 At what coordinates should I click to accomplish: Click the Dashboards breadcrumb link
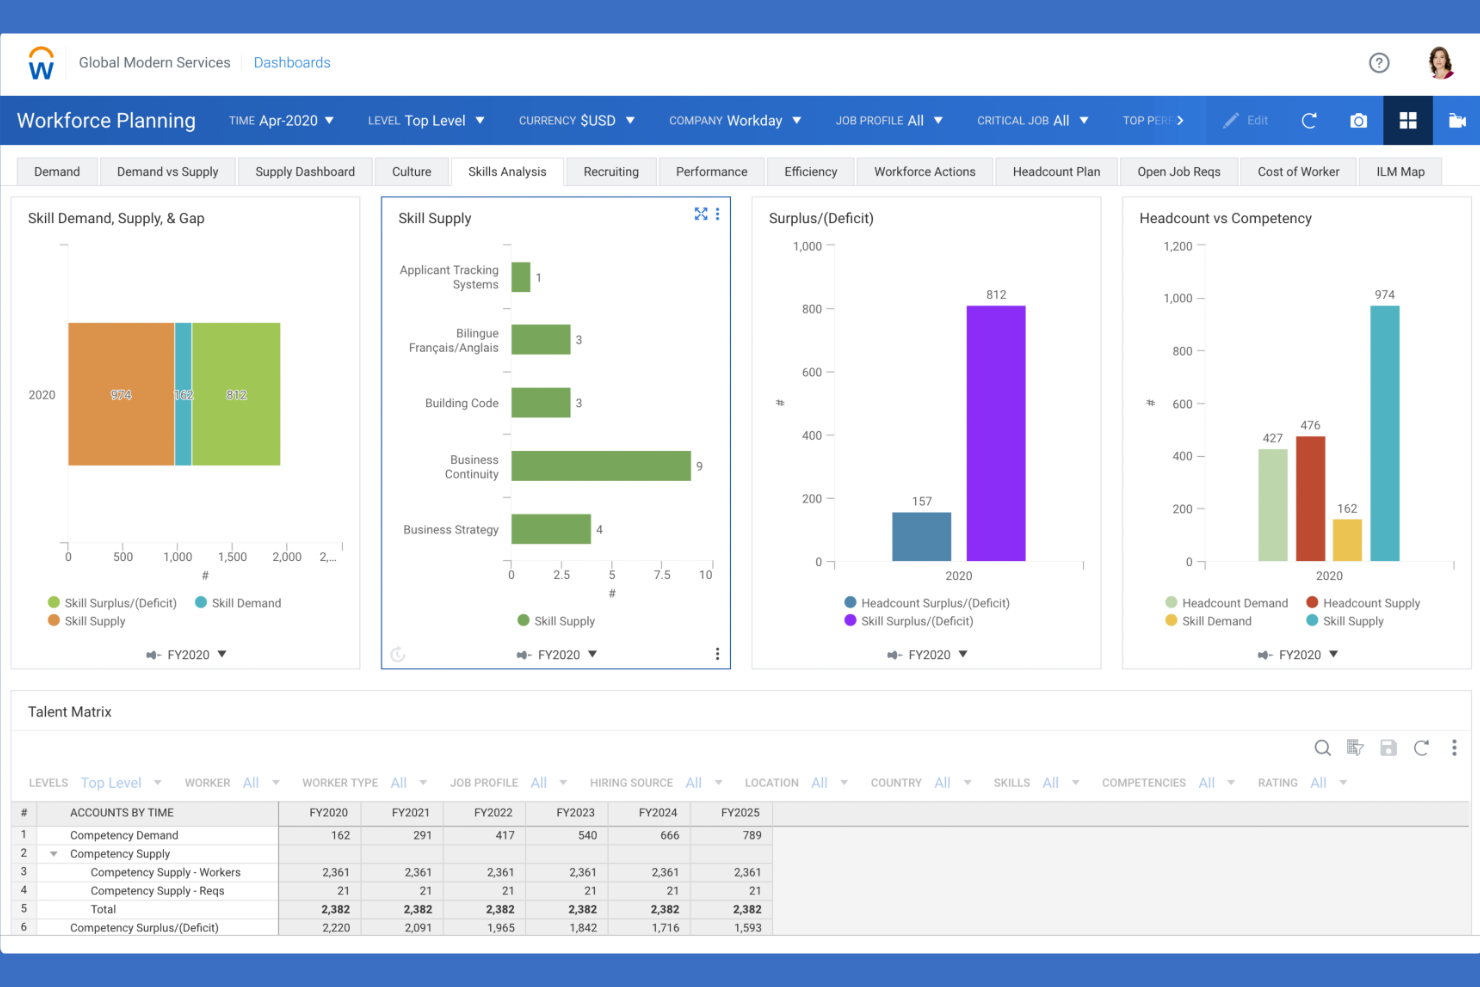tap(292, 62)
